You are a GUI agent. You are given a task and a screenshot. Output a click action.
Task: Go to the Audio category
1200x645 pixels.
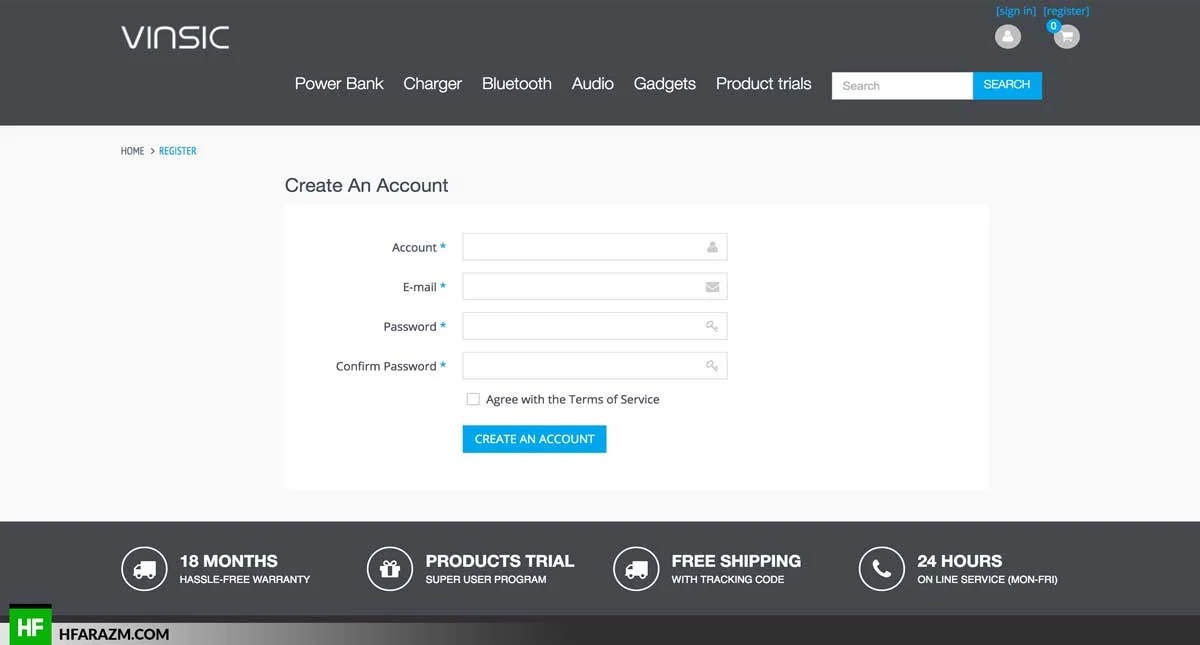(x=592, y=84)
